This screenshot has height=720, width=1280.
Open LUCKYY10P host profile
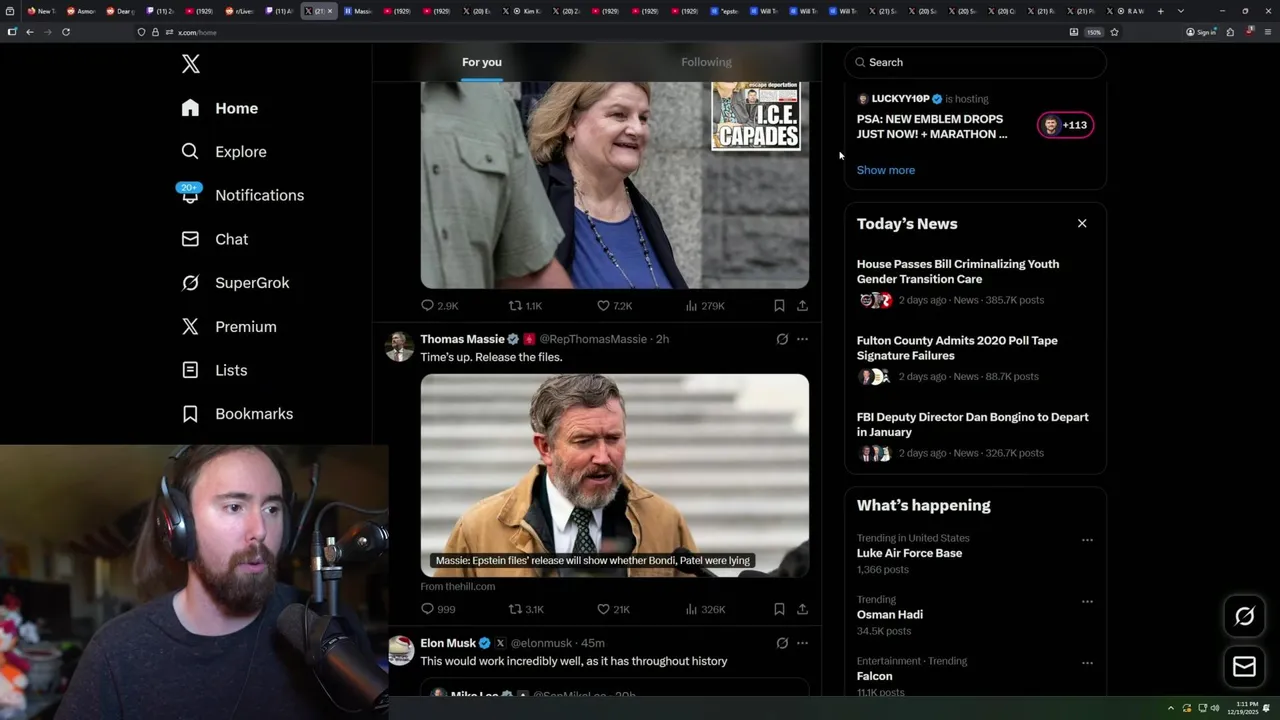tap(900, 99)
